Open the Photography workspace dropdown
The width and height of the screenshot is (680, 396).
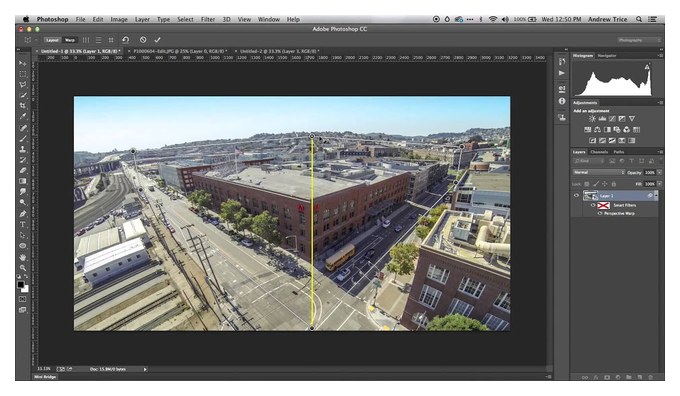point(639,40)
